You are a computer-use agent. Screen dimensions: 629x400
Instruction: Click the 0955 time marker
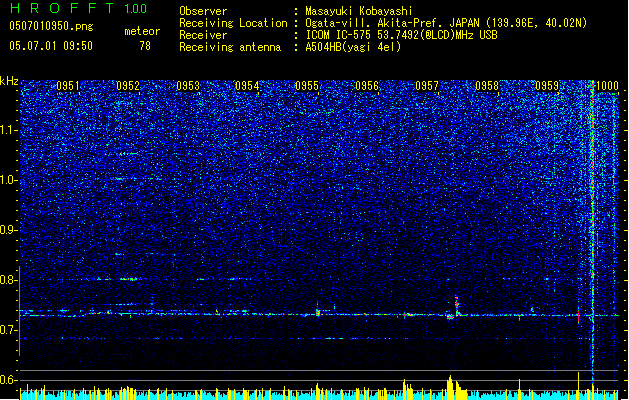307,86
